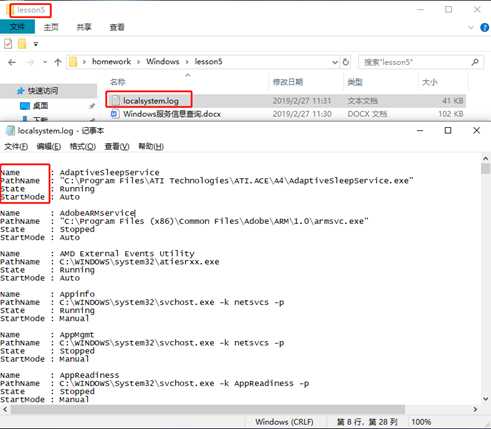Click the AdaptiveSleepService name text
This screenshot has width=491, height=429.
[109, 173]
